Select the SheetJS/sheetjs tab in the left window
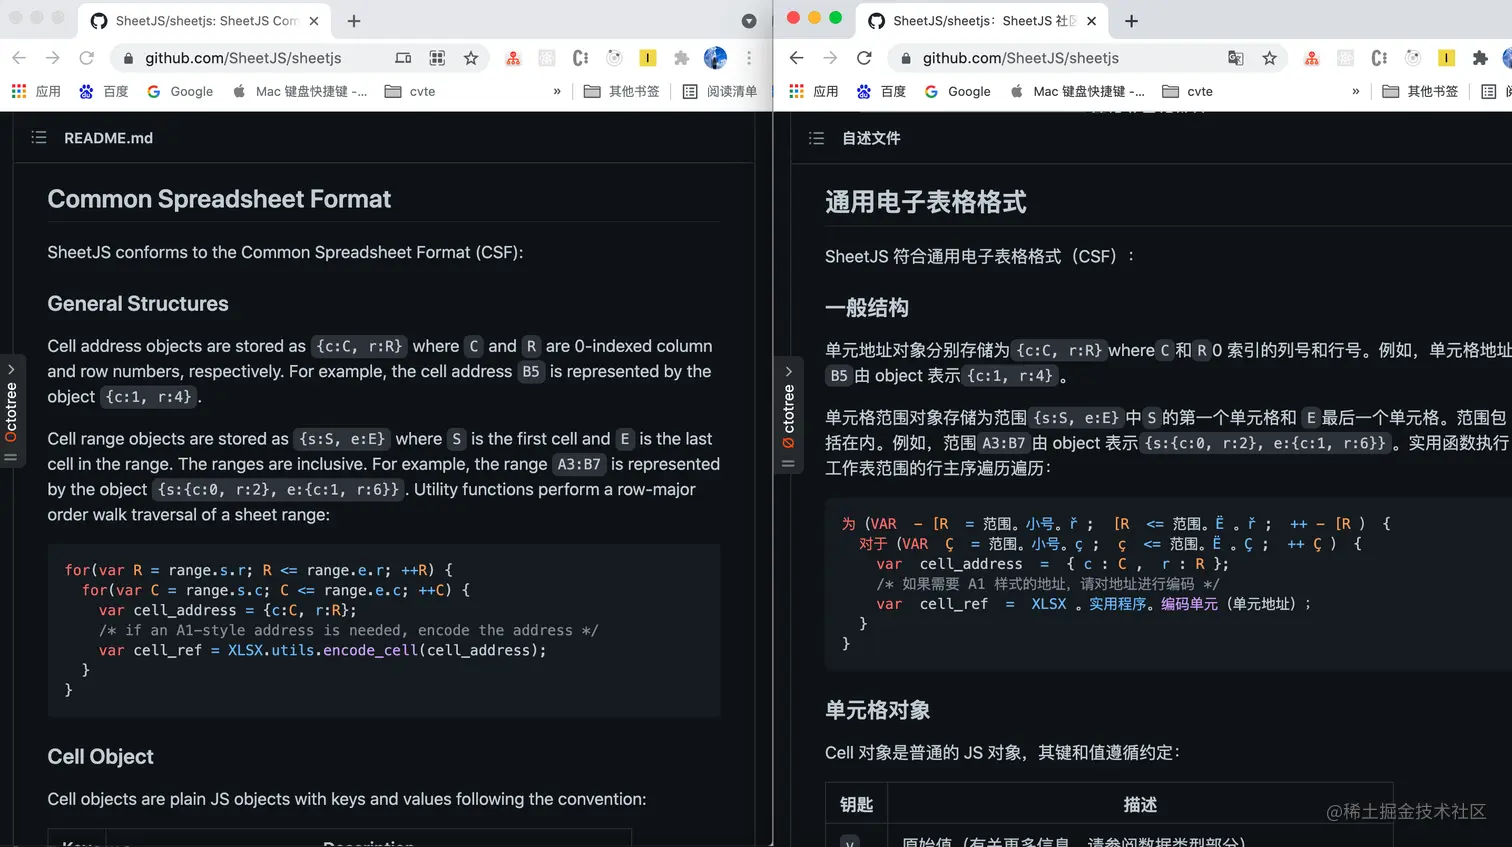This screenshot has width=1512, height=847. point(205,21)
